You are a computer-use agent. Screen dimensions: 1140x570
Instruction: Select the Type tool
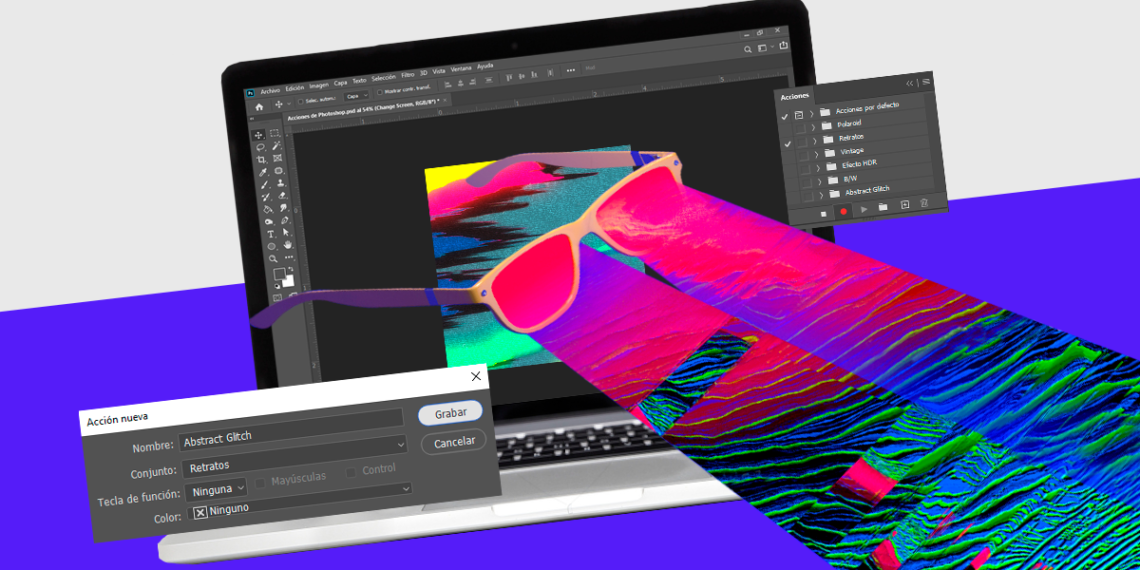270,234
